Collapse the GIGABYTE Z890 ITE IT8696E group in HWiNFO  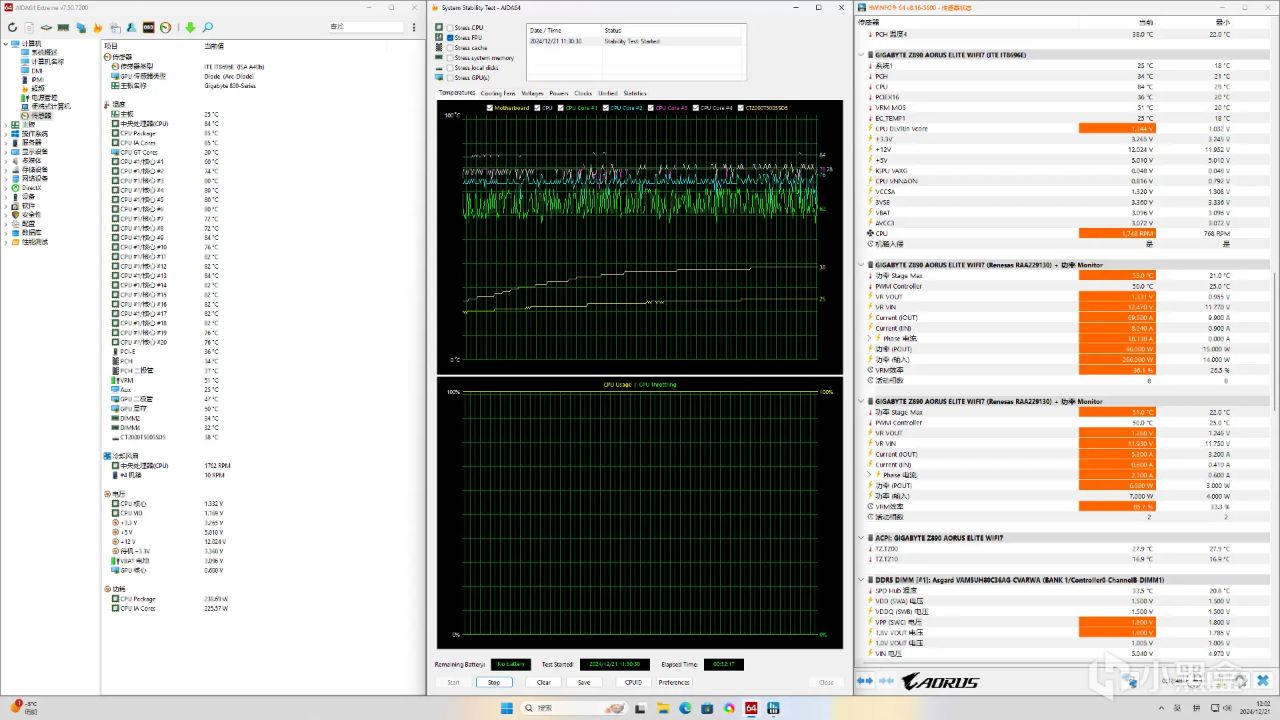[x=862, y=55]
